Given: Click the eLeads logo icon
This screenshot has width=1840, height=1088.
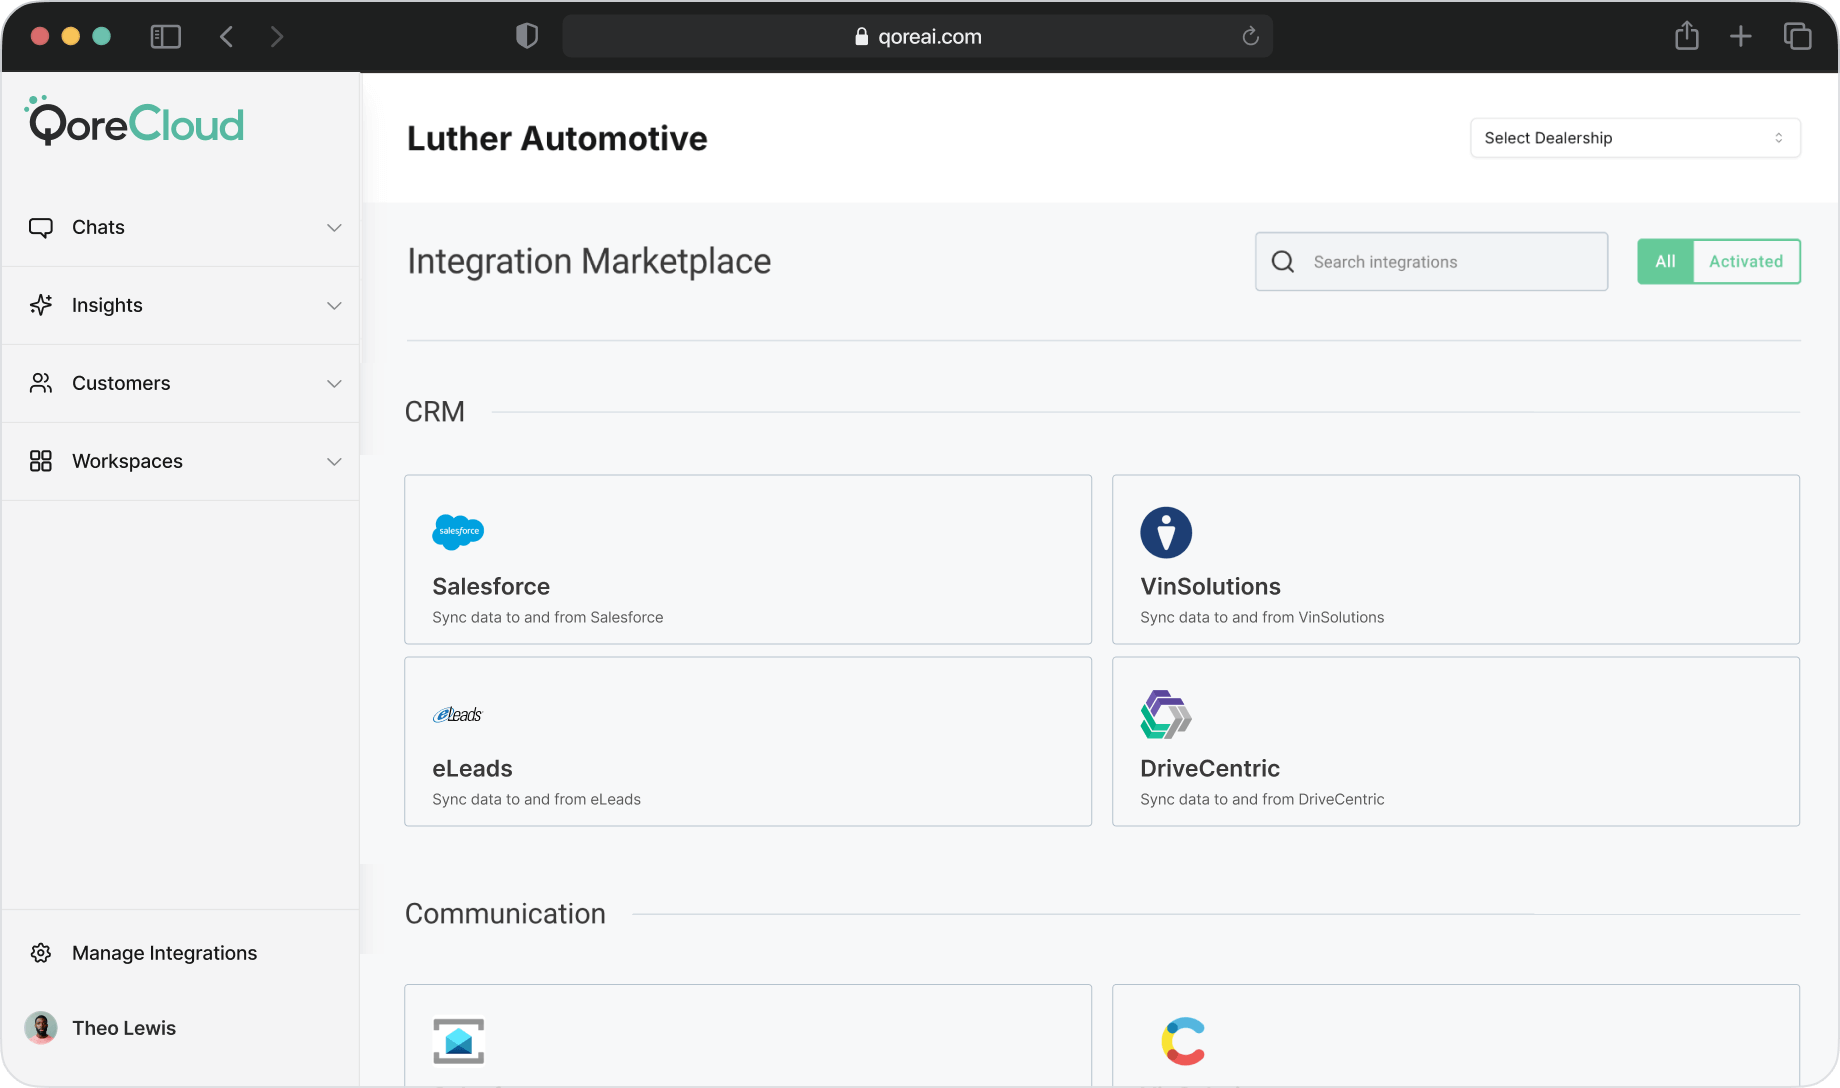Looking at the screenshot, I should click(x=458, y=714).
